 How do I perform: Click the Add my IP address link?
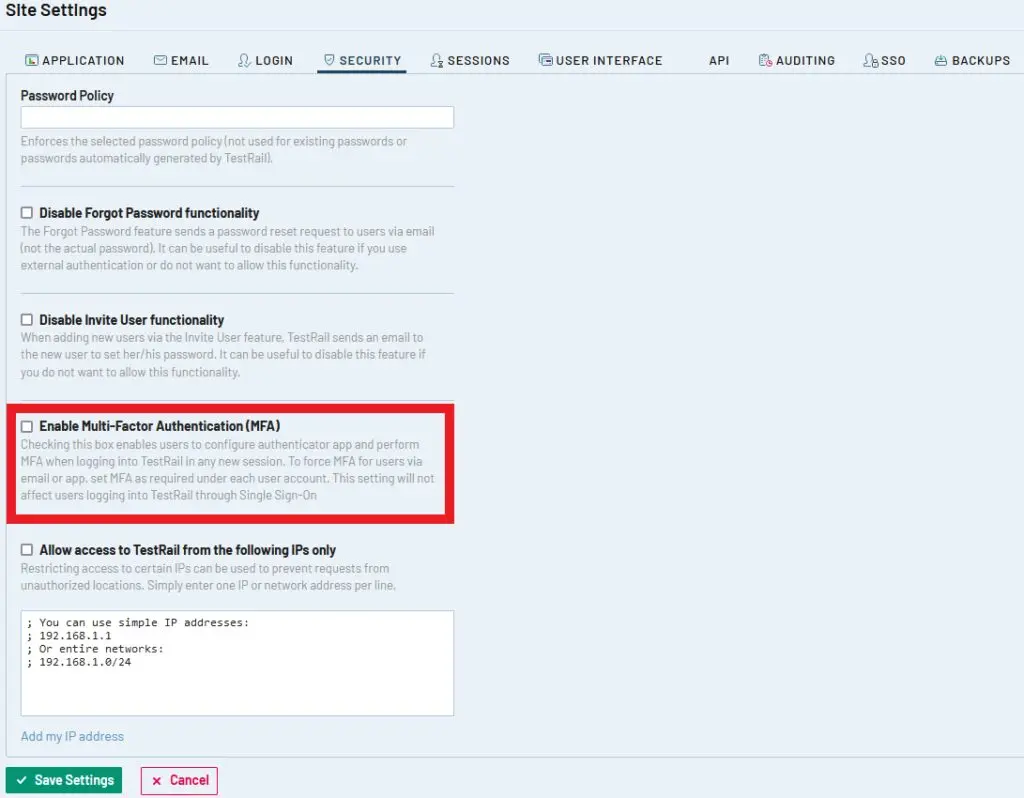coord(72,736)
